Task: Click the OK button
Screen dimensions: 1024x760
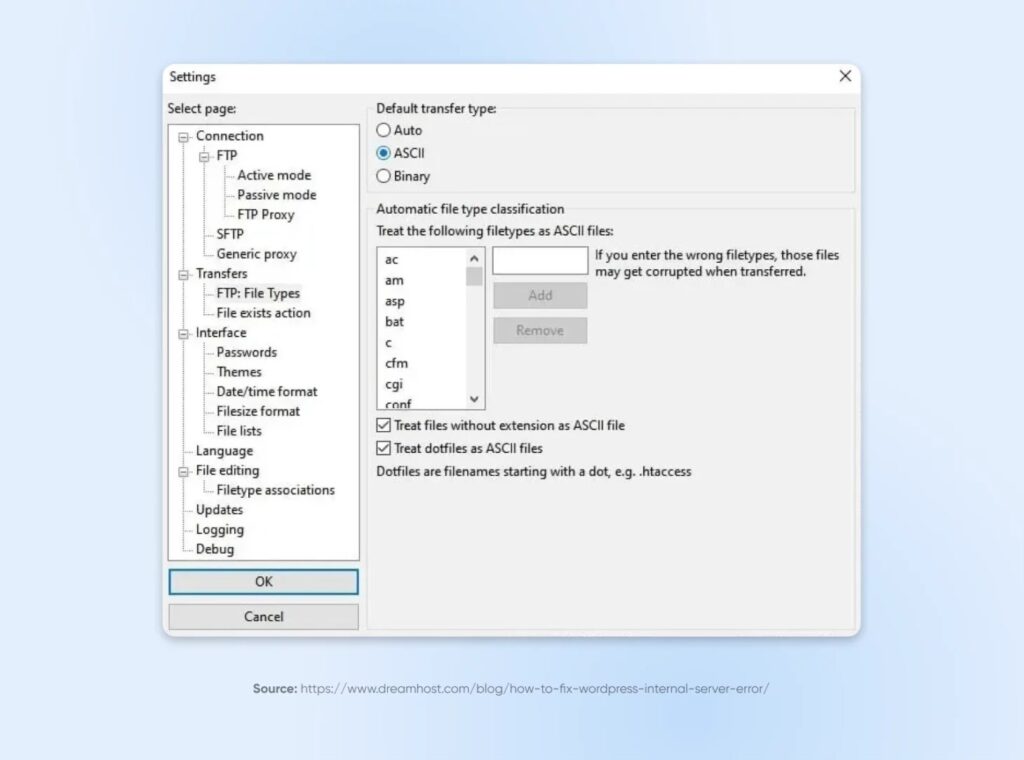Action: 263,581
